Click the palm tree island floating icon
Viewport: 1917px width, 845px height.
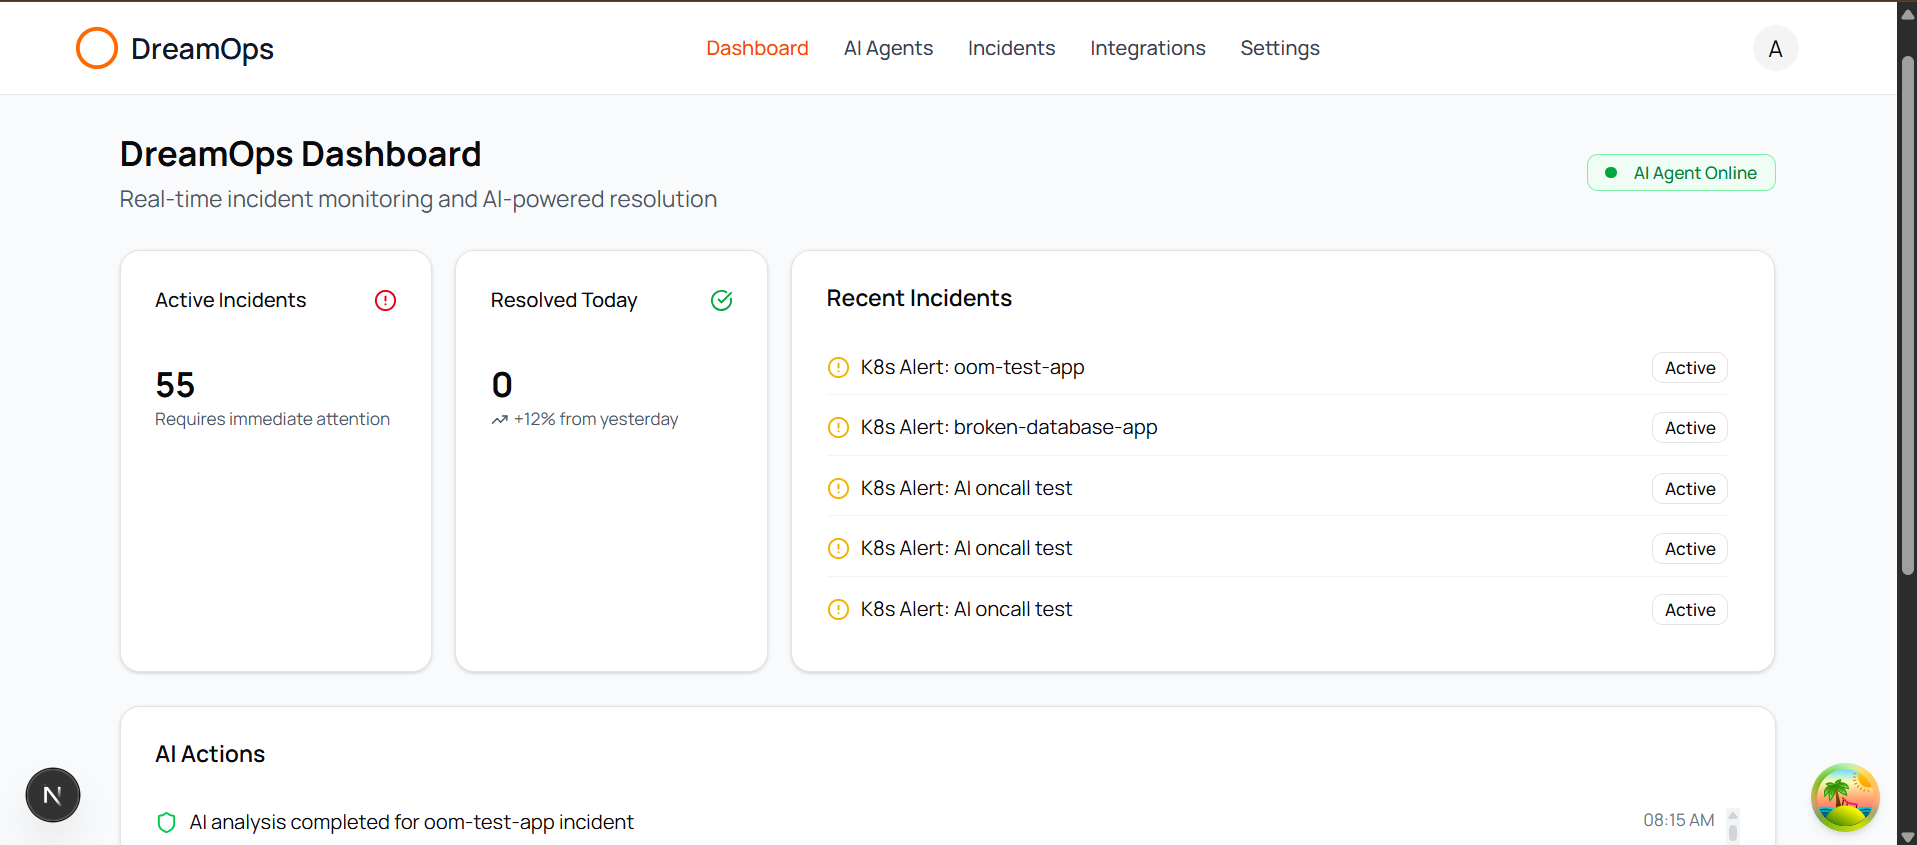[1845, 797]
